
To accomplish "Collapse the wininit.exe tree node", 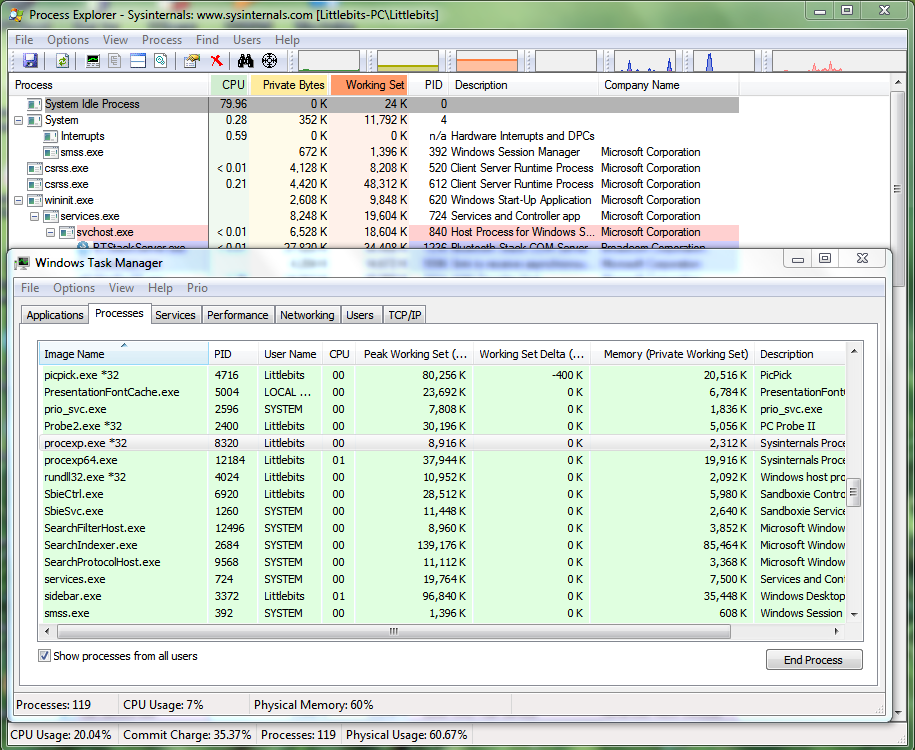I will (x=19, y=200).
